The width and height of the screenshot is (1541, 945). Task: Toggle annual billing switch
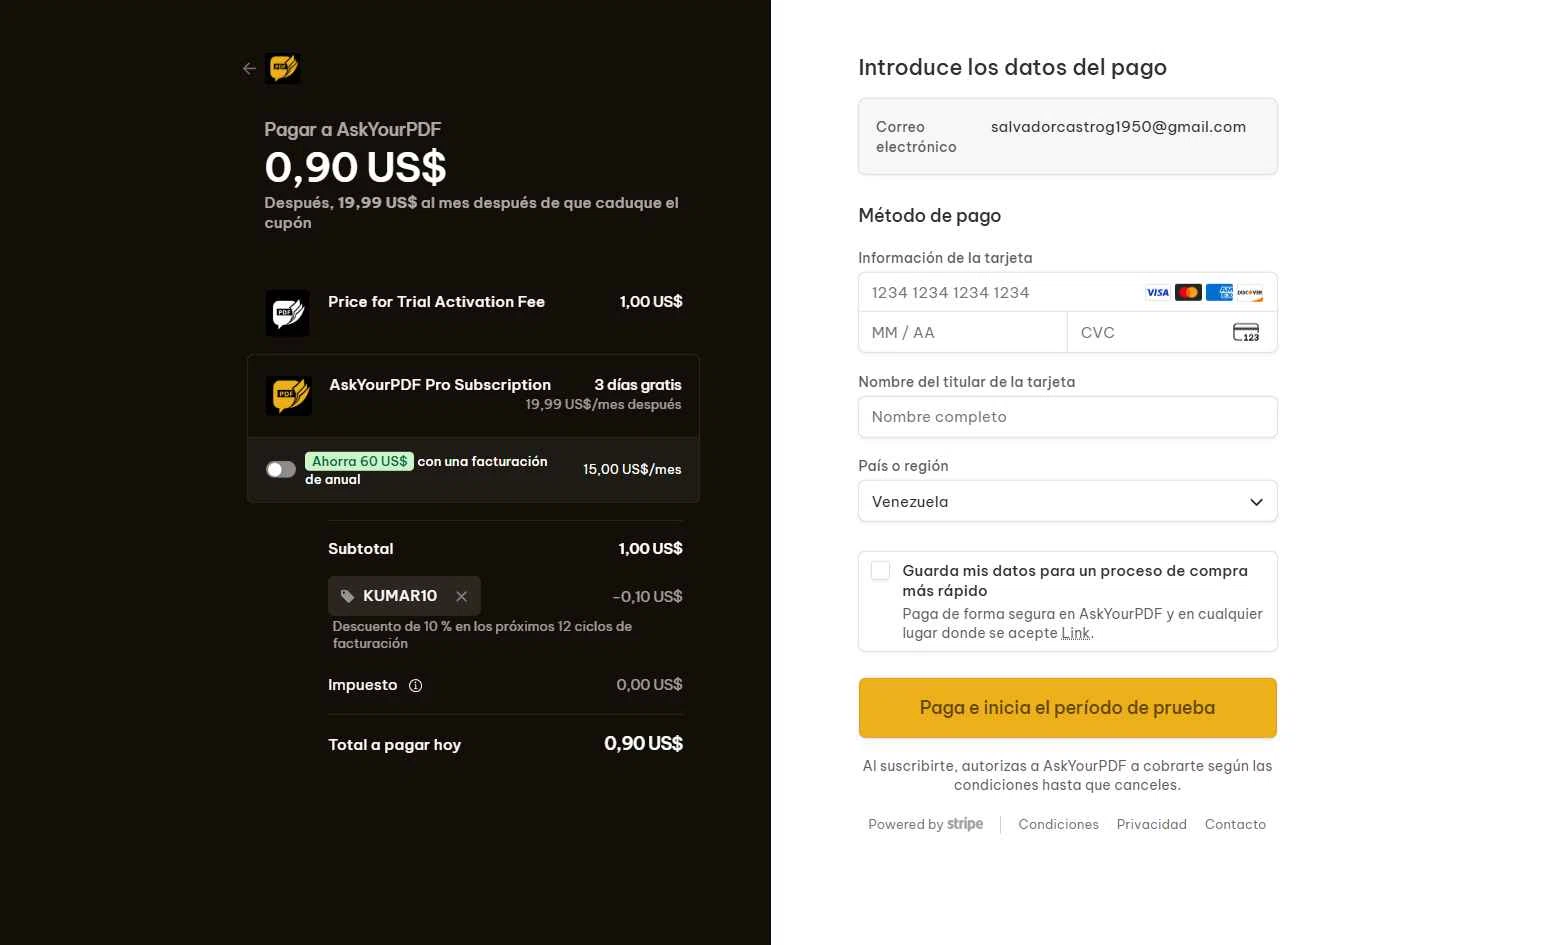(280, 469)
